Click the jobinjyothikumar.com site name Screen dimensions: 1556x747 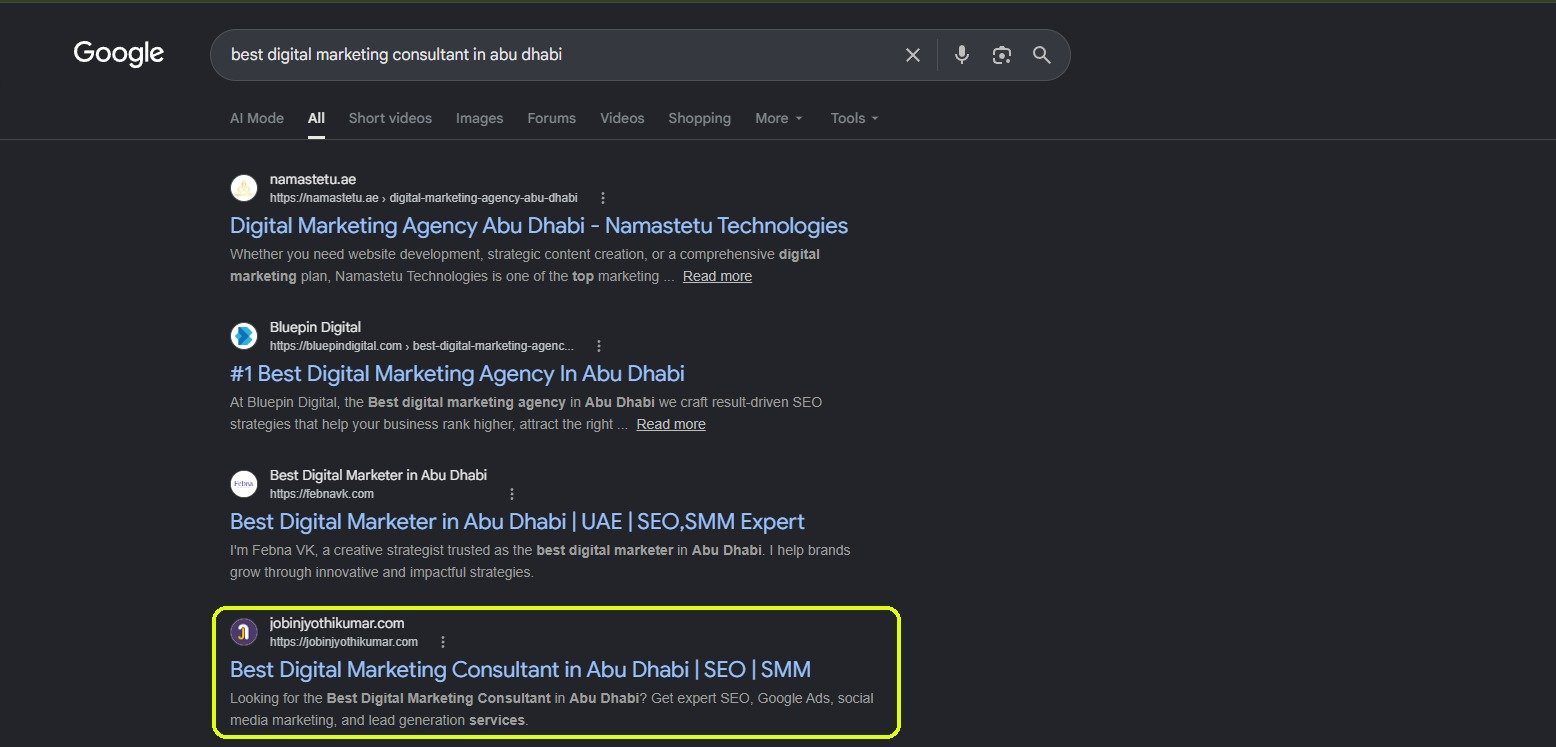(x=337, y=623)
